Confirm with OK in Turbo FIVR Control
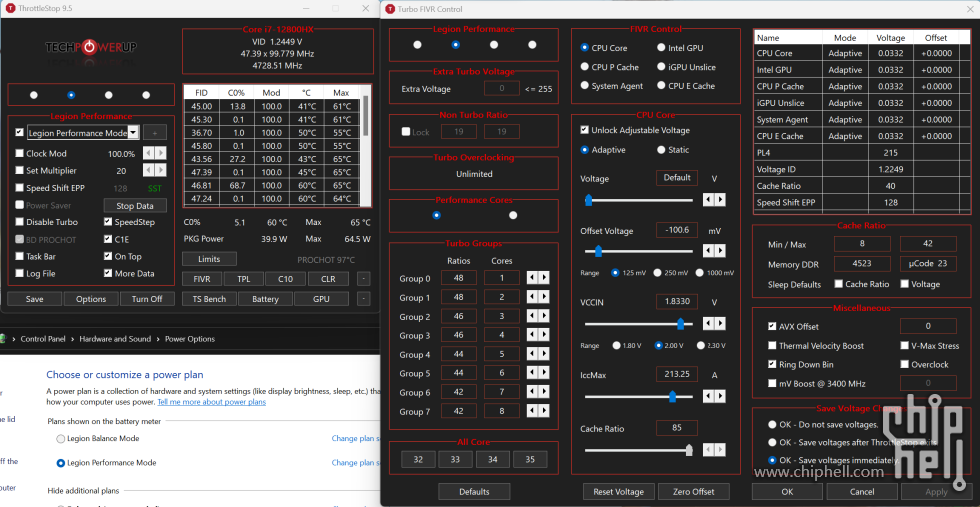This screenshot has width=980, height=507. [787, 491]
